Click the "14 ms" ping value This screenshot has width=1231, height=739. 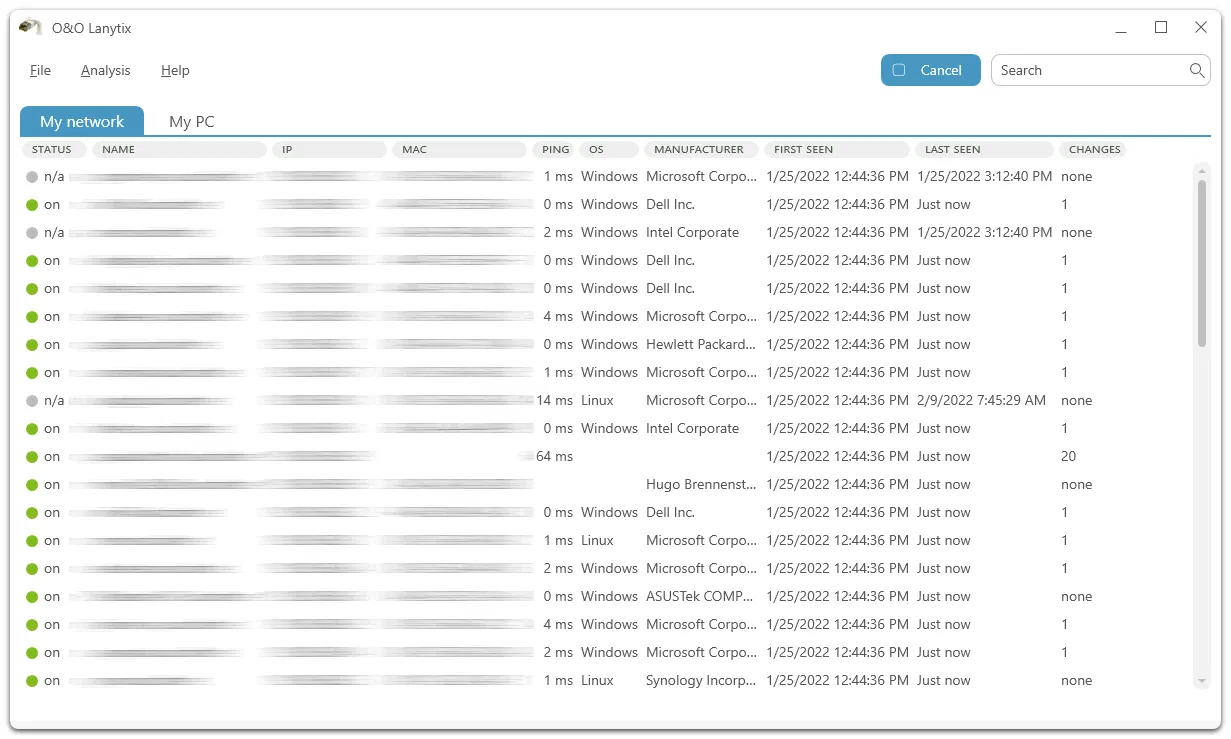(x=555, y=401)
